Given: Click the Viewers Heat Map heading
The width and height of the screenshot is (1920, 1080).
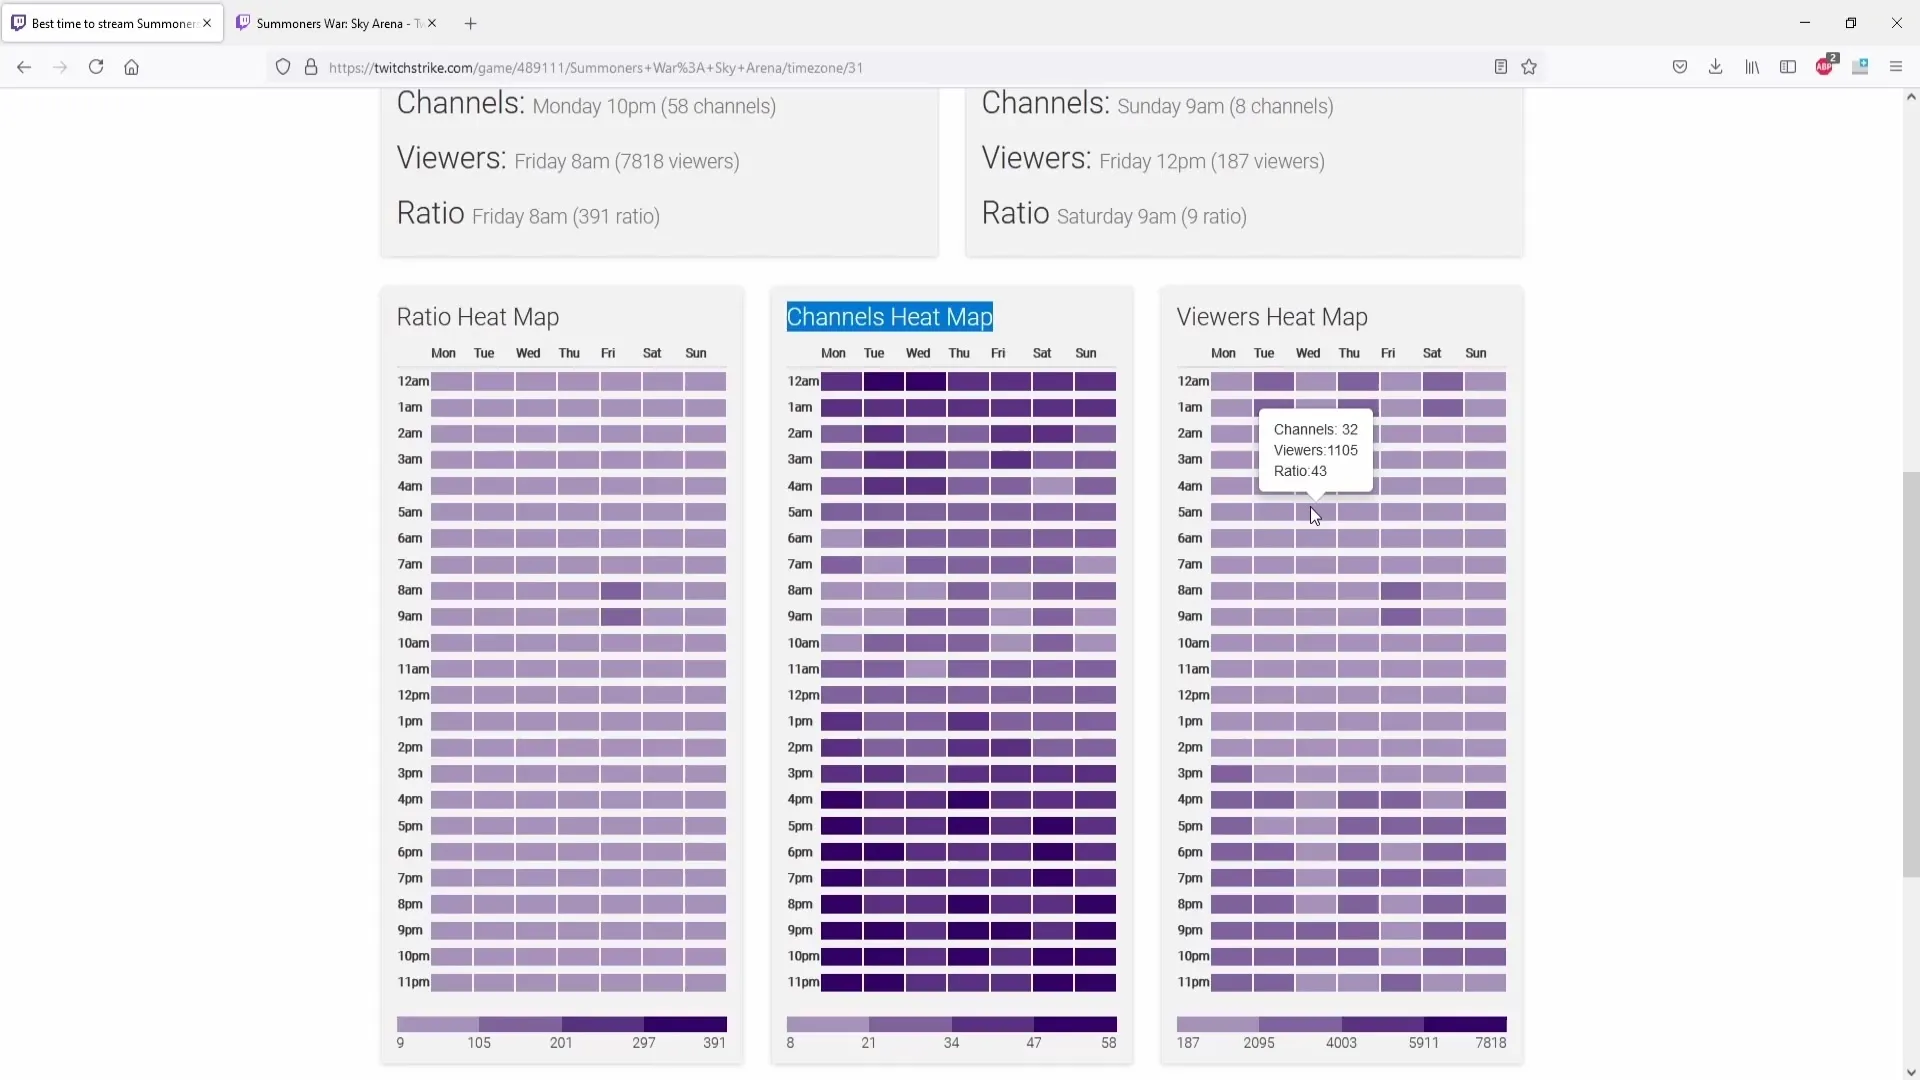Looking at the screenshot, I should (1272, 317).
